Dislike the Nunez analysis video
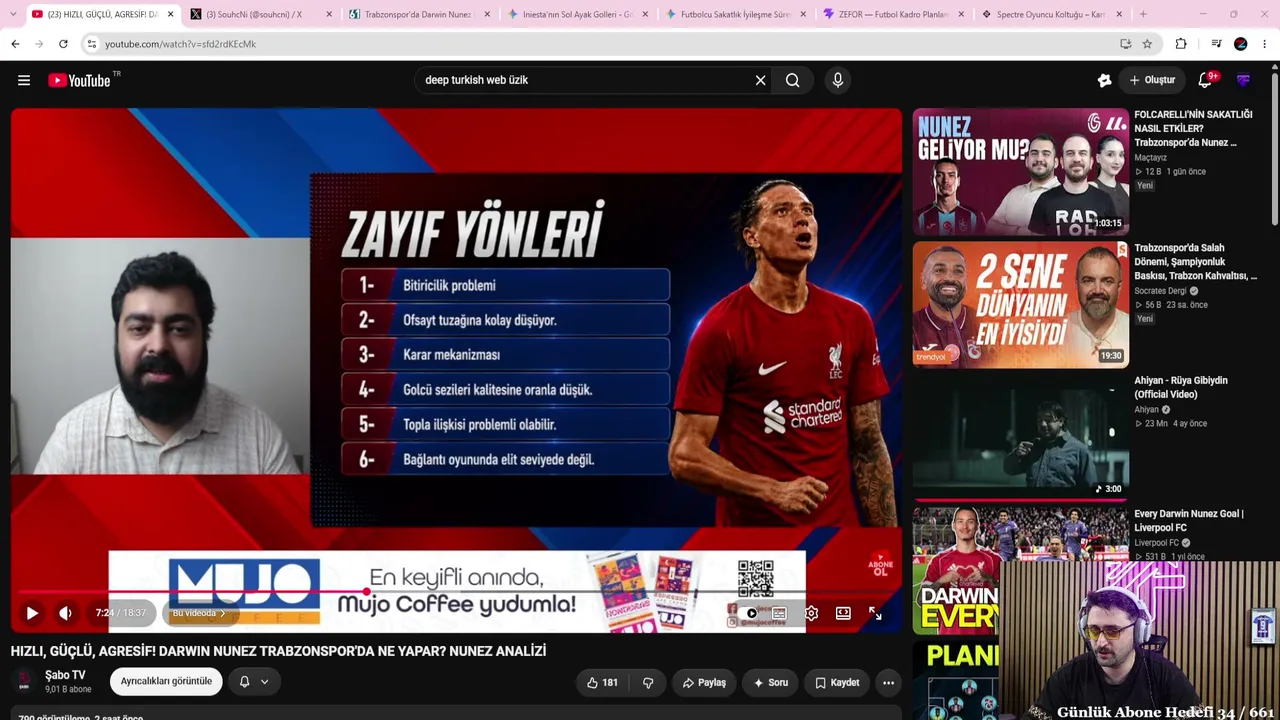1280x720 pixels. (648, 683)
